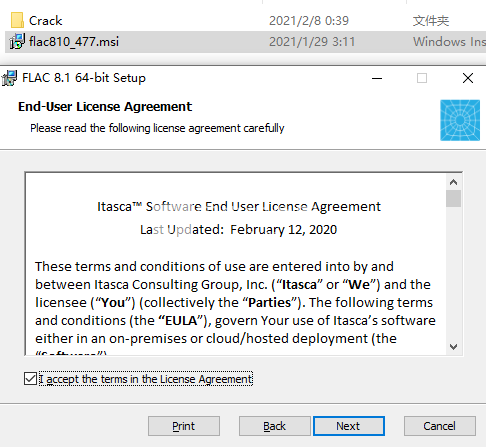Click the Print button
486x447 pixels.
click(184, 426)
